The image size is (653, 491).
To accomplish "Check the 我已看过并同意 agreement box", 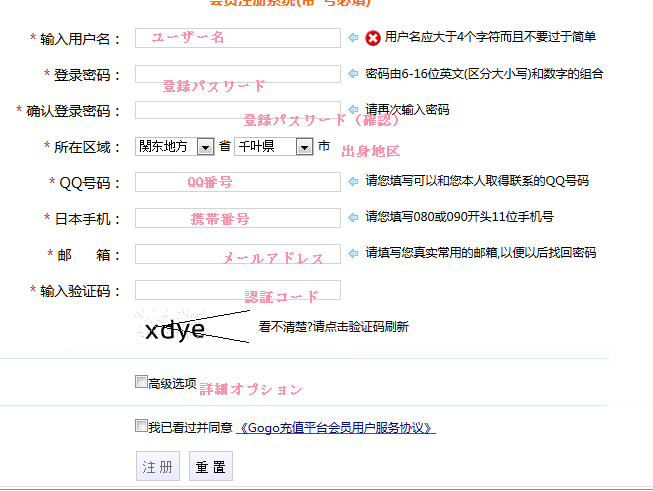I will [141, 426].
